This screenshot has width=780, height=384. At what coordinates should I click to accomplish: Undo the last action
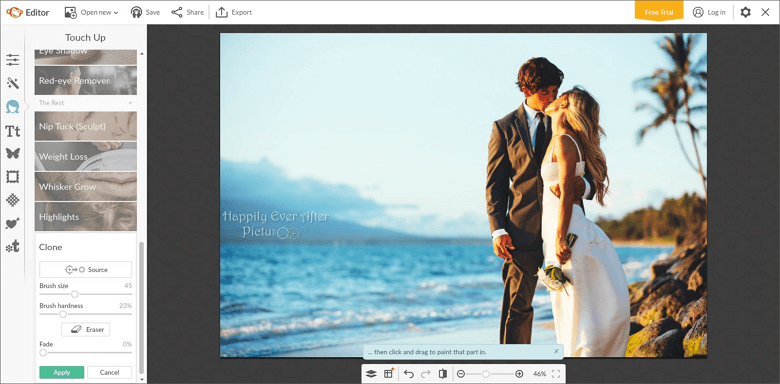409,374
